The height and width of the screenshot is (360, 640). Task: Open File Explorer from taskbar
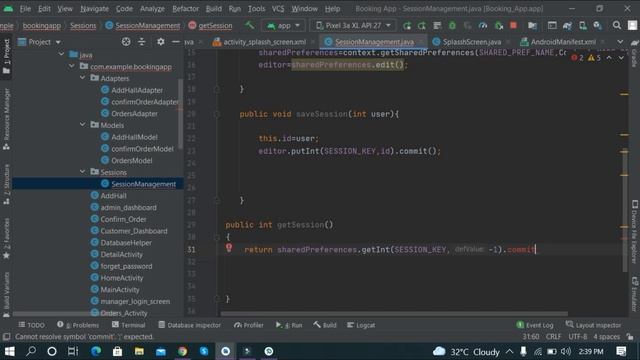[139, 351]
